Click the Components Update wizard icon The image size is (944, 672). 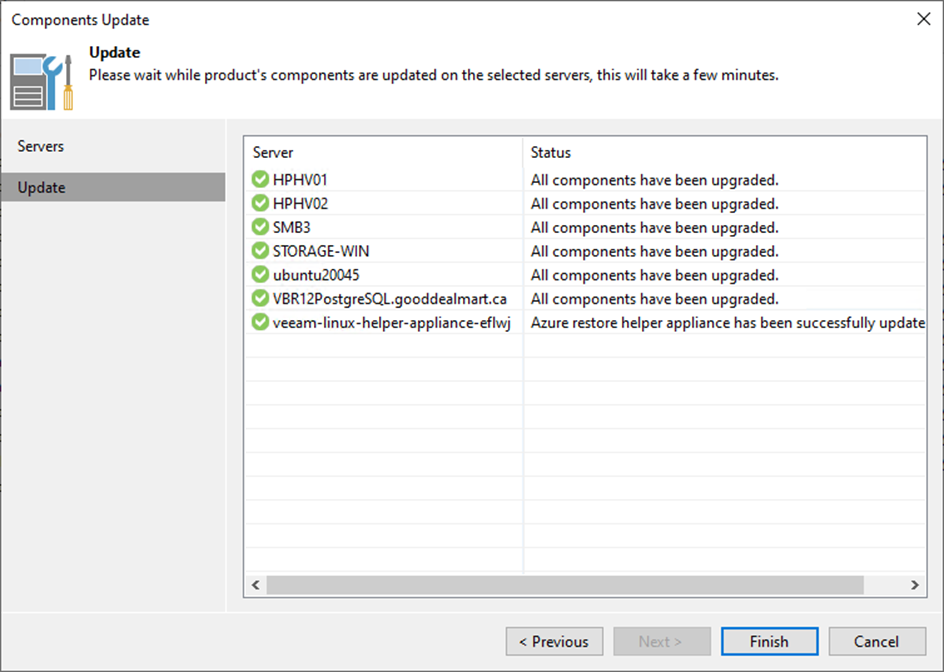click(x=41, y=80)
